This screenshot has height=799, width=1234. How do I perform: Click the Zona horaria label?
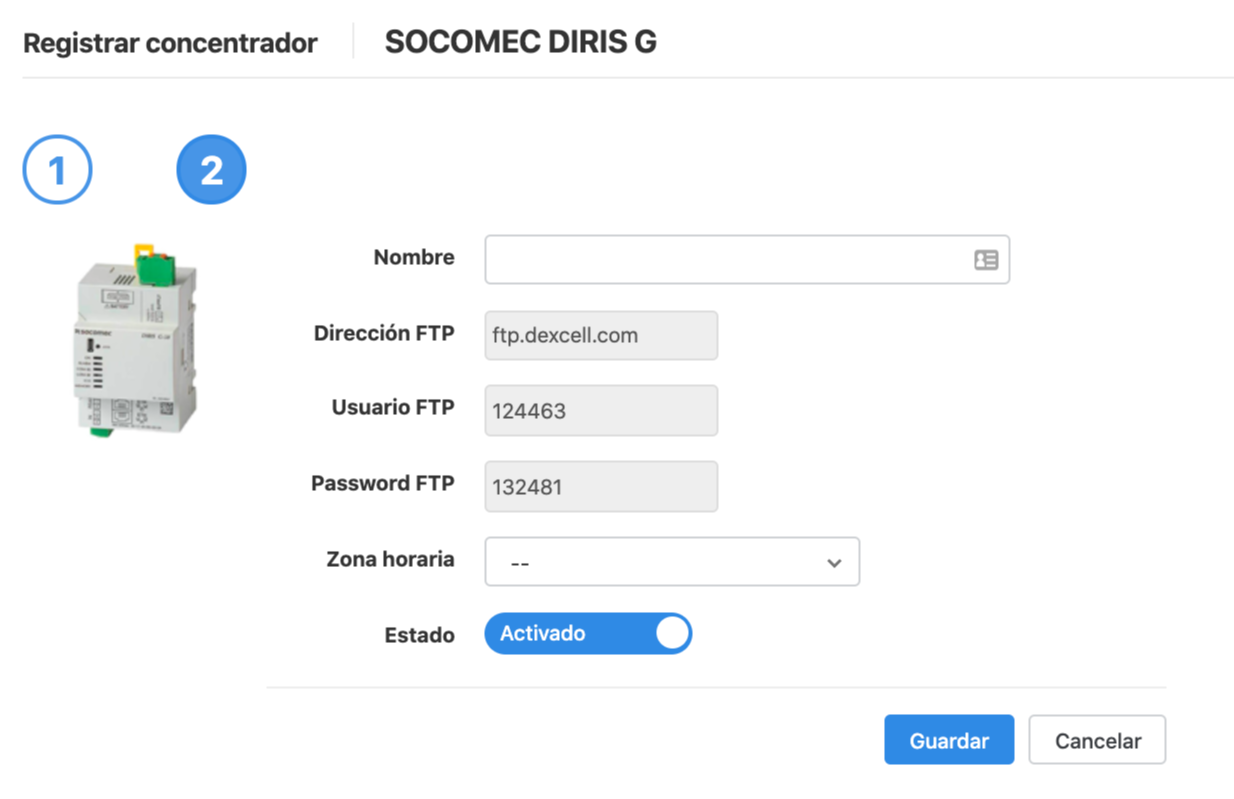pyautogui.click(x=390, y=559)
